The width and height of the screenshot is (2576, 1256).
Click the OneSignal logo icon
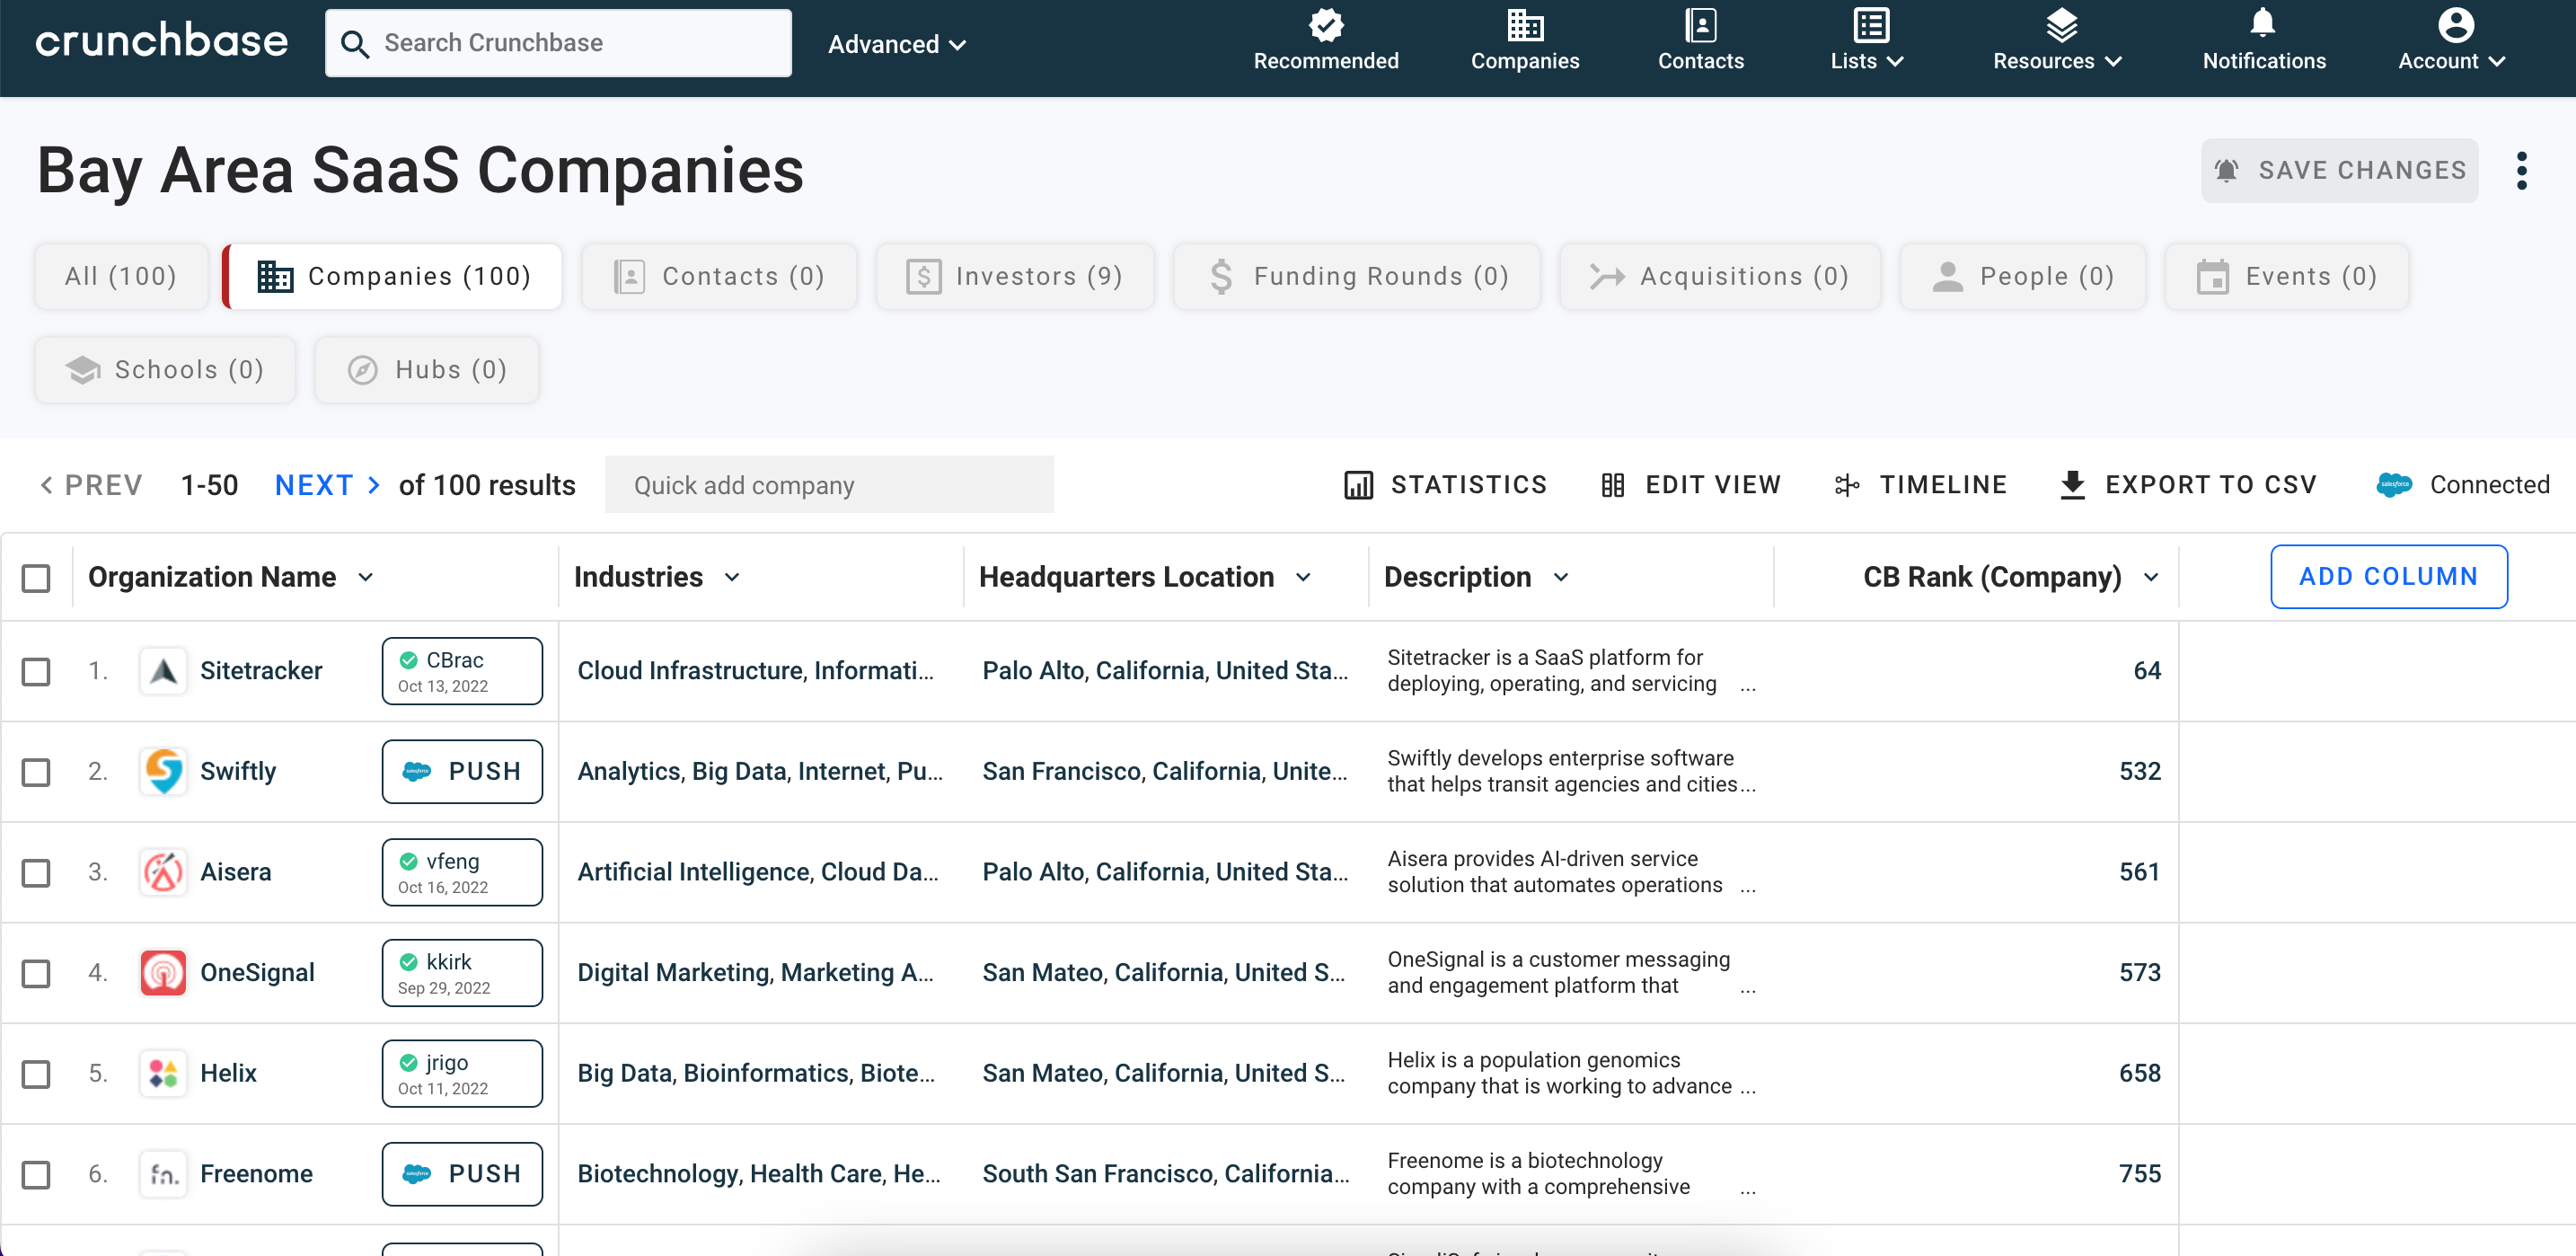click(x=163, y=973)
